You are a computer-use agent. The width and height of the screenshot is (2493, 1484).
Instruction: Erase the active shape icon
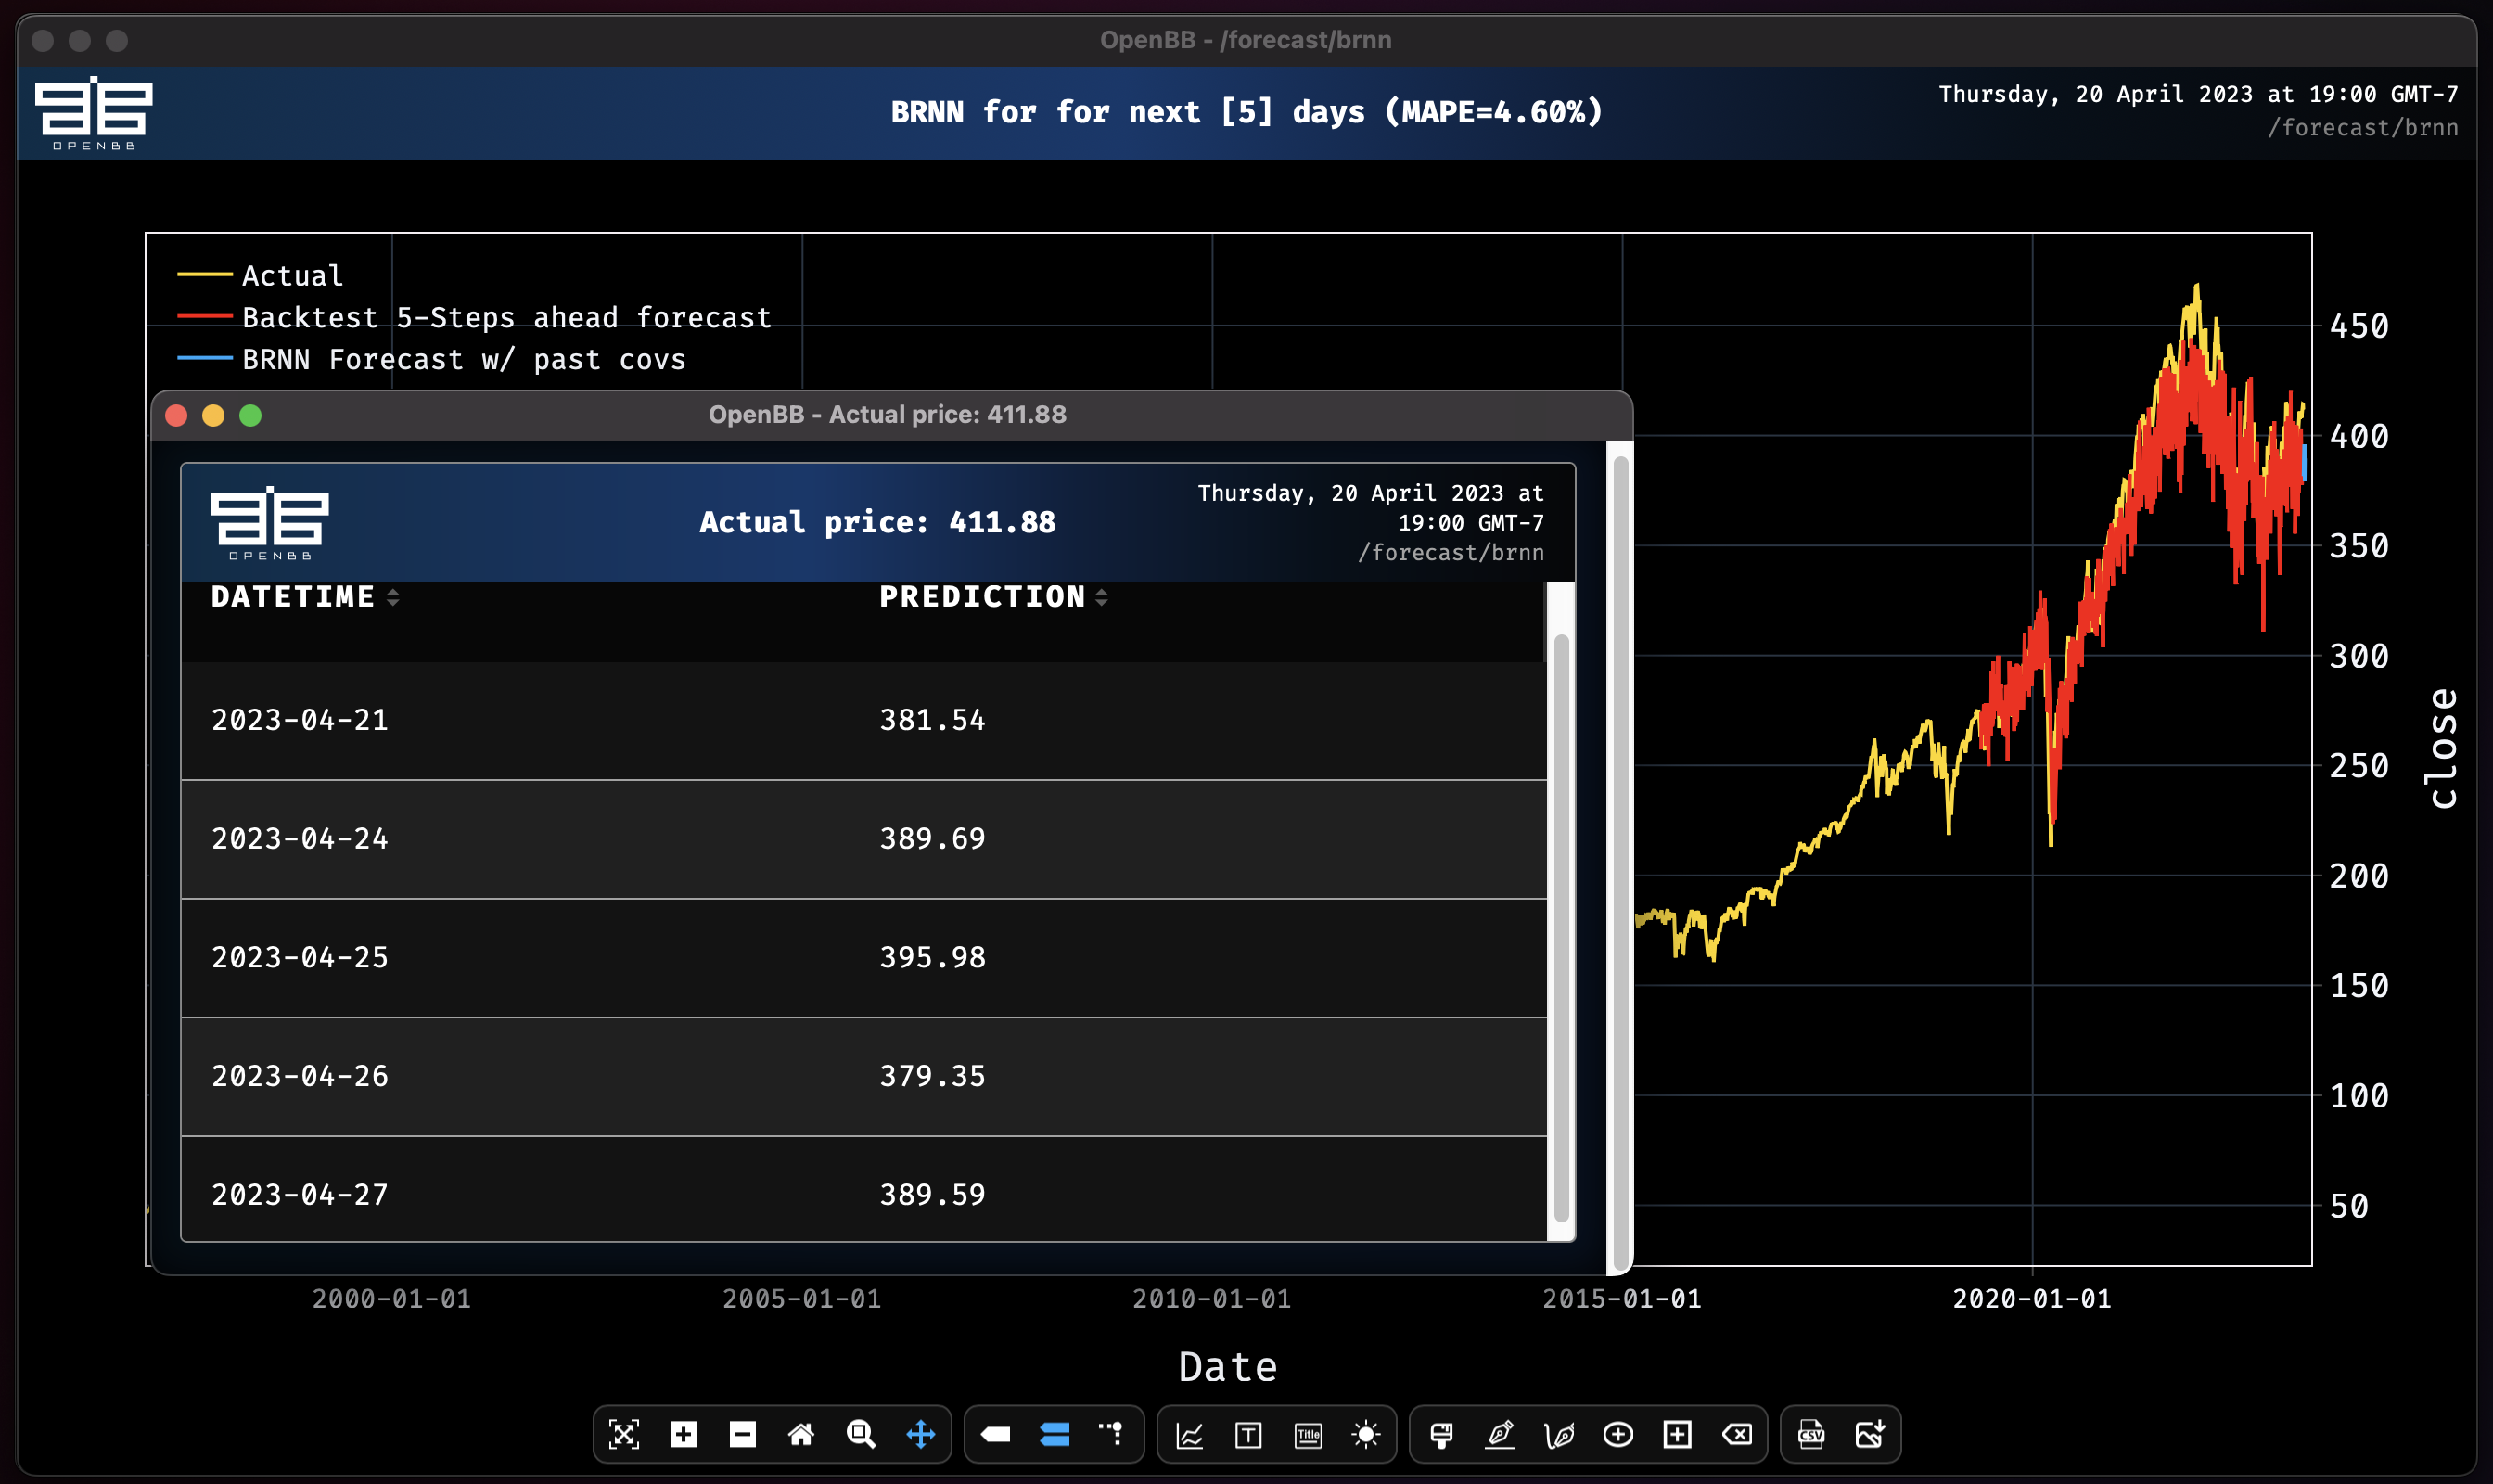point(1737,1435)
